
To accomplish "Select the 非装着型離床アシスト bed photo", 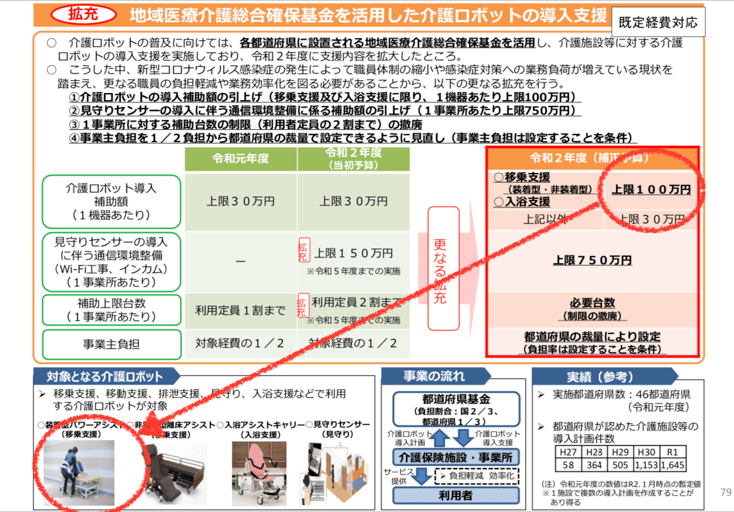I will (x=175, y=473).
